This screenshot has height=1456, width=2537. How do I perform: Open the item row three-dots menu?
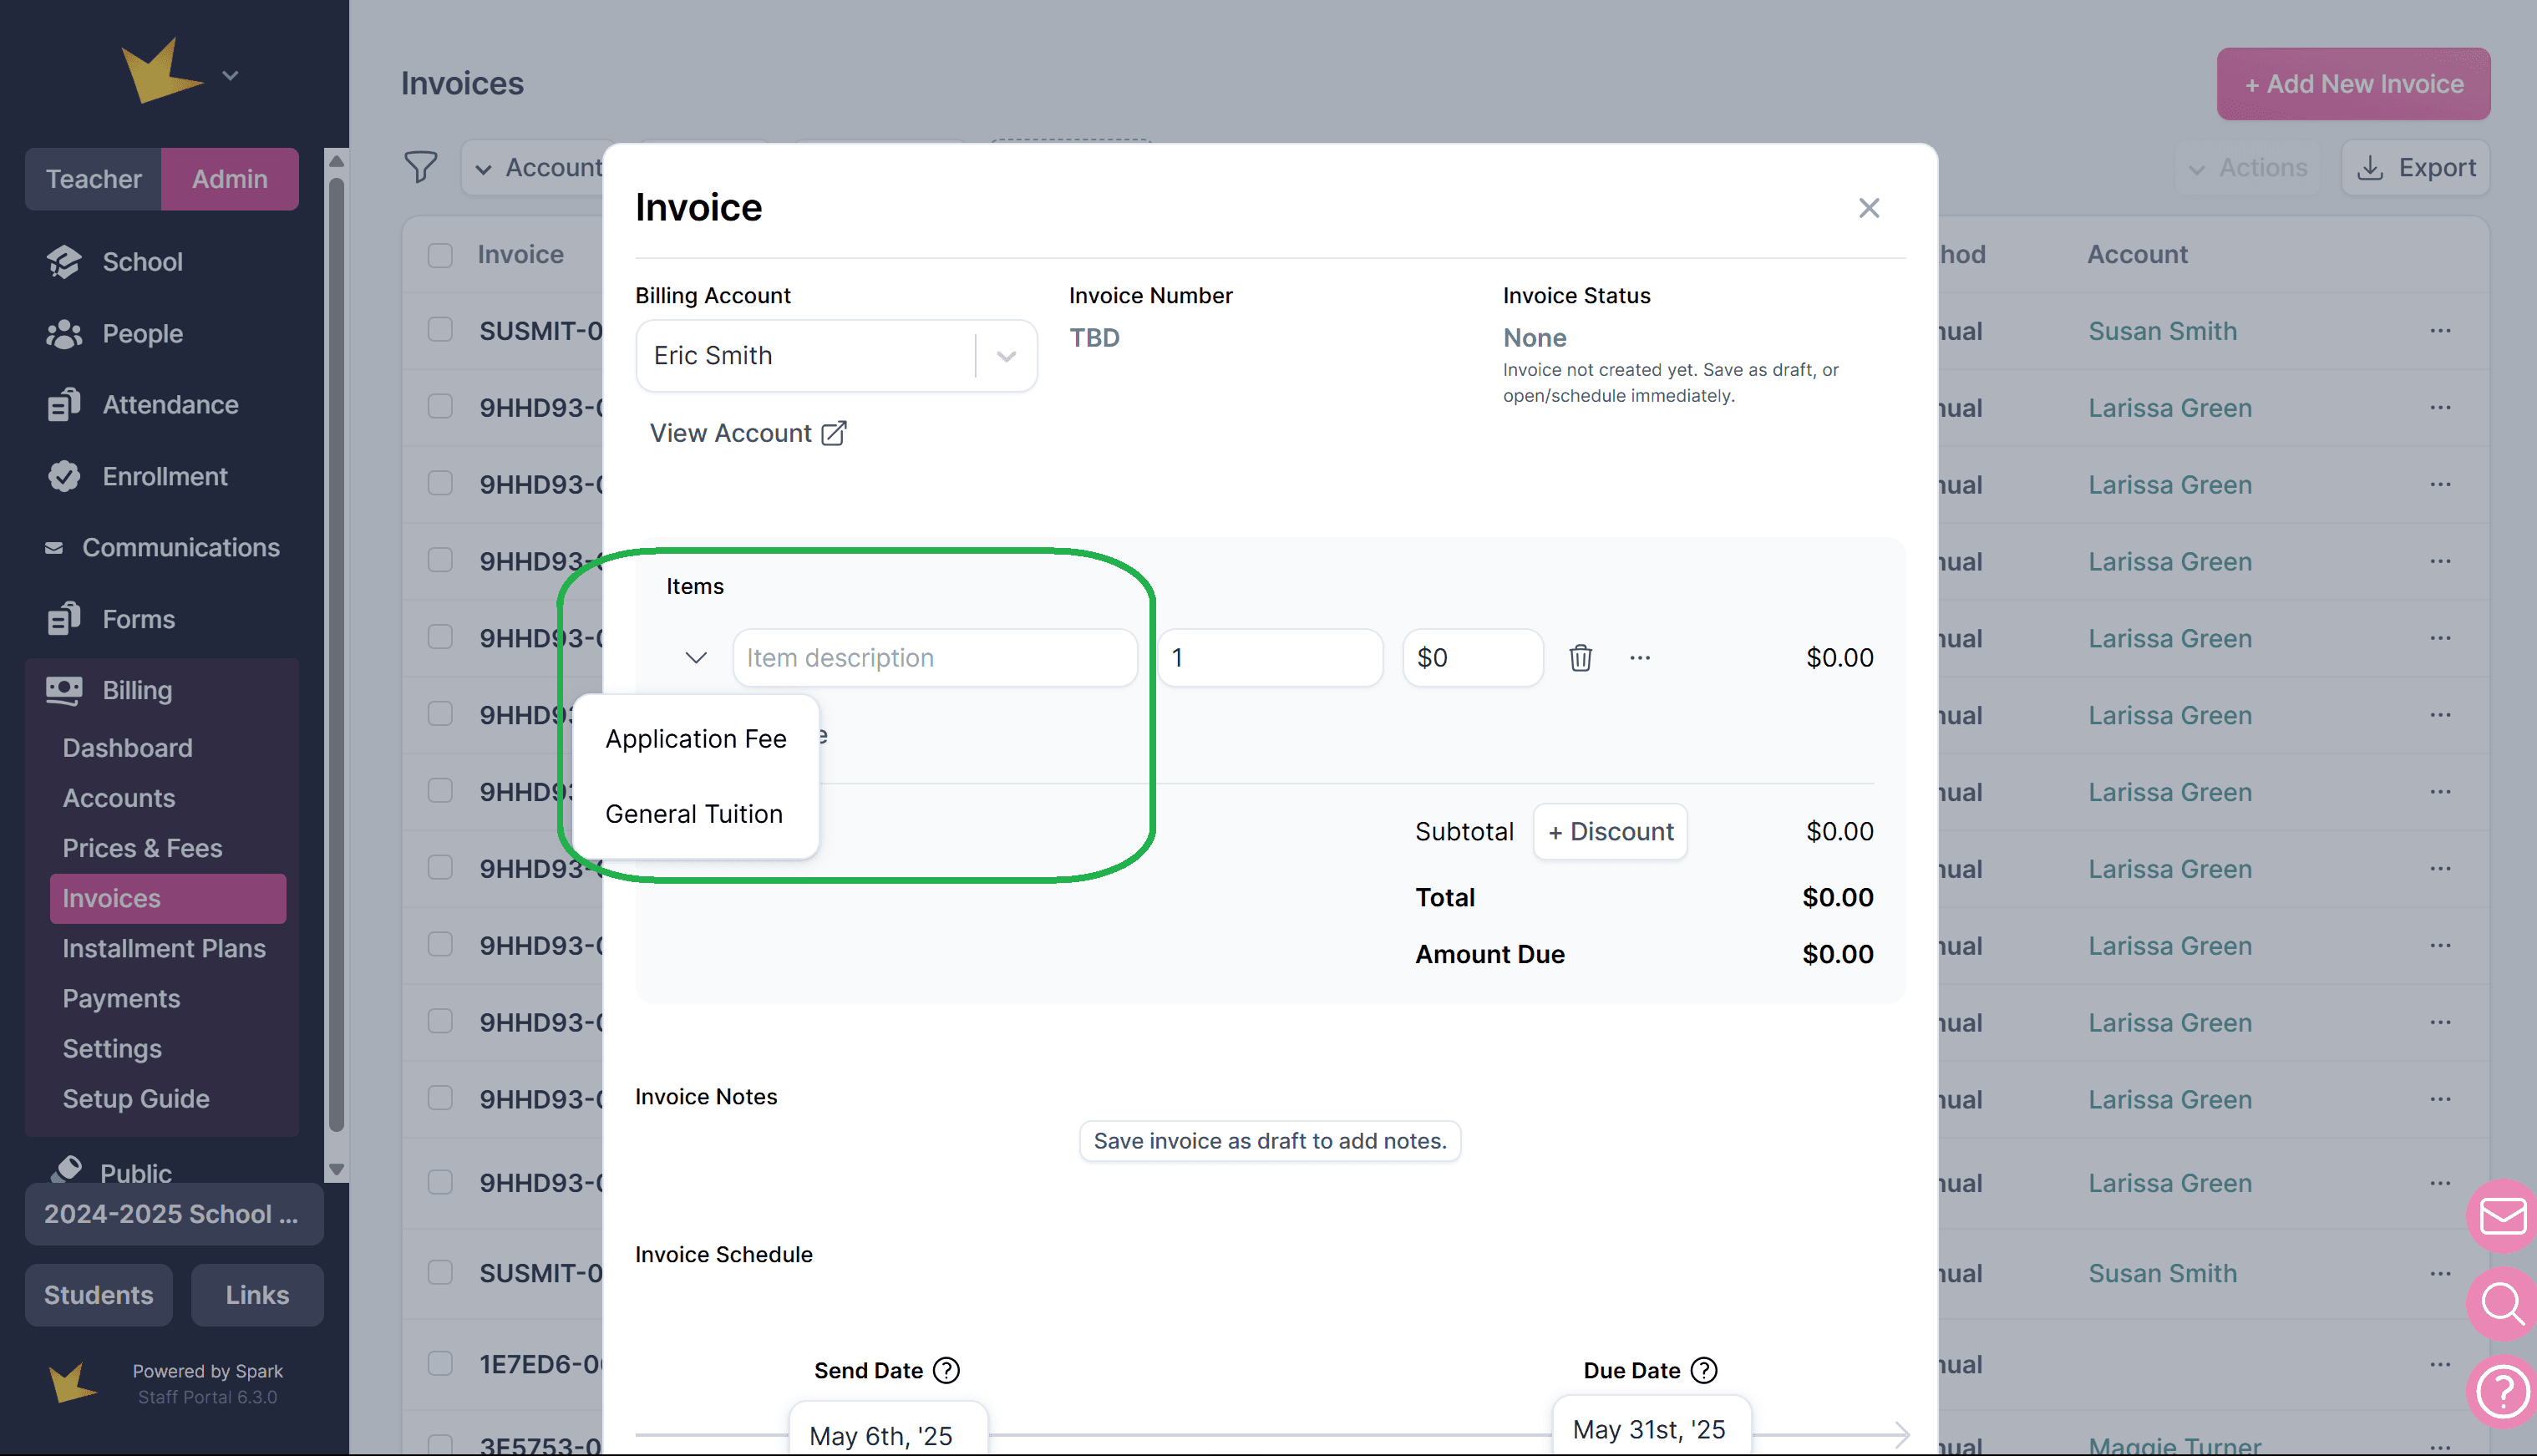(1640, 658)
